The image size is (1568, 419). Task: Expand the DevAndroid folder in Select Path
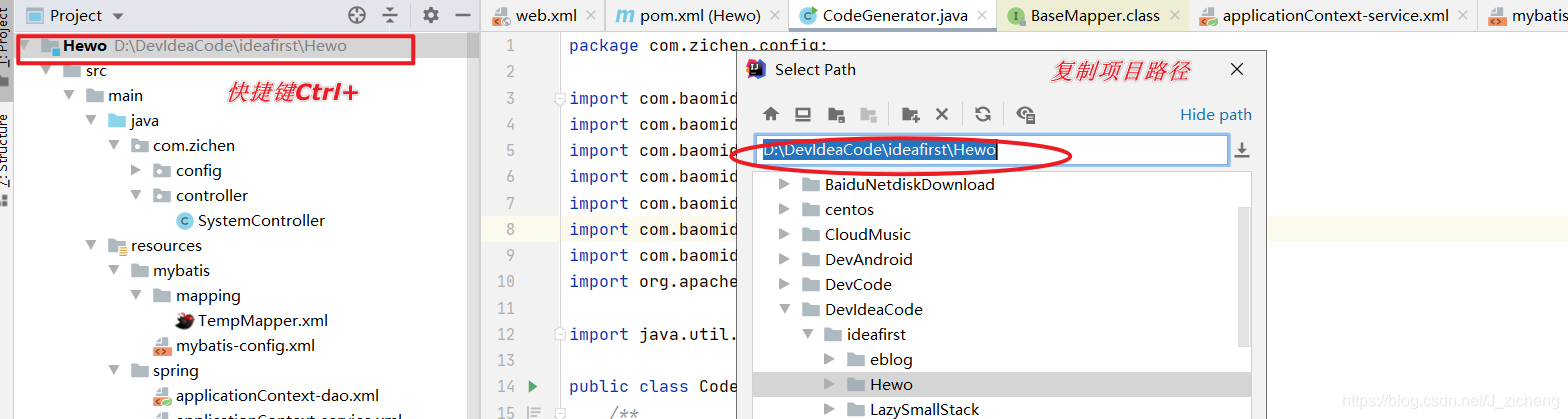coord(783,260)
